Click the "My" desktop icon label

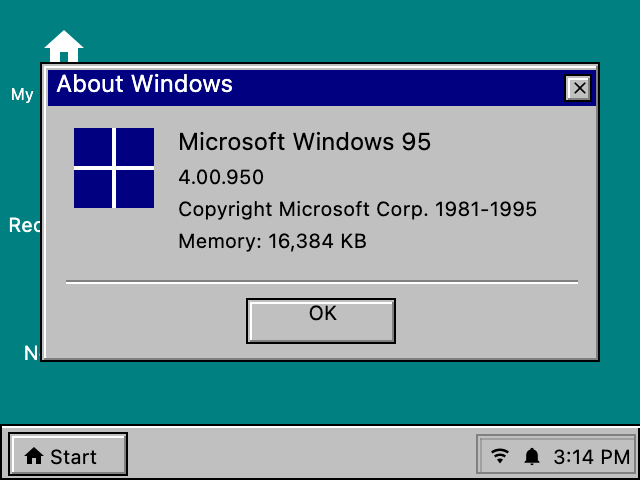pyautogui.click(x=22, y=95)
